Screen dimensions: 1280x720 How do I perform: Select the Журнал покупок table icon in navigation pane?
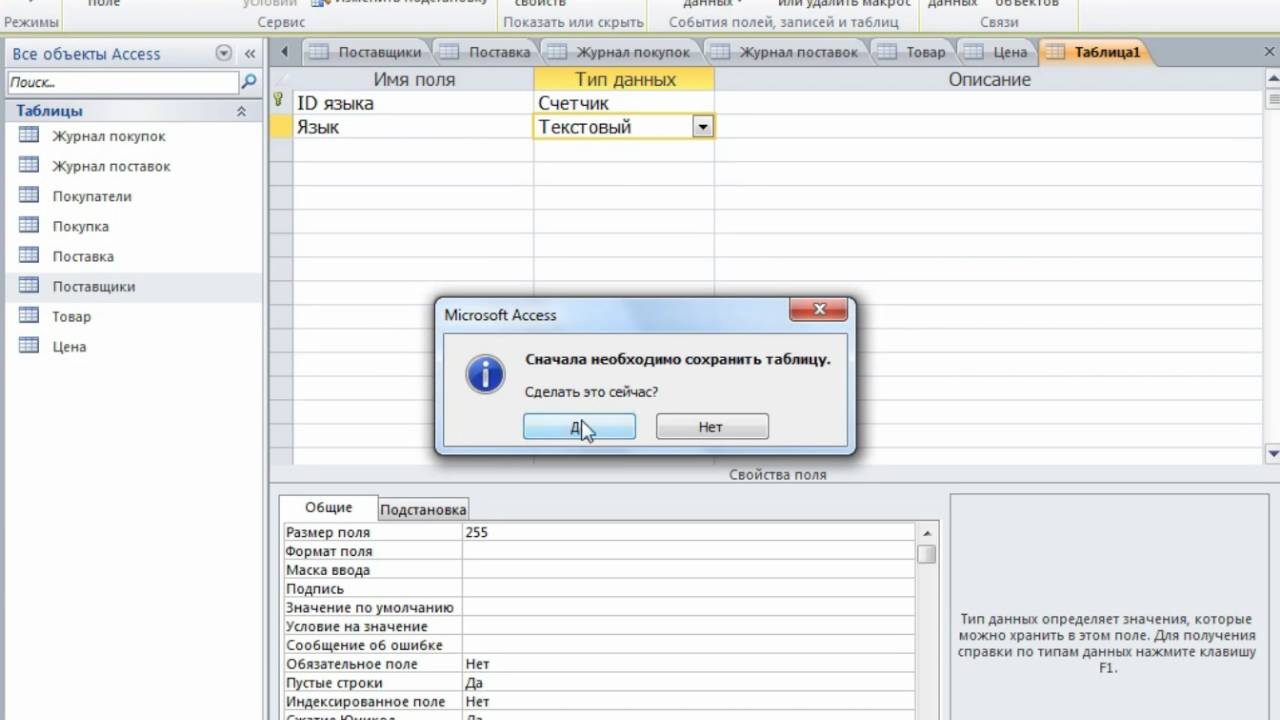[29, 136]
